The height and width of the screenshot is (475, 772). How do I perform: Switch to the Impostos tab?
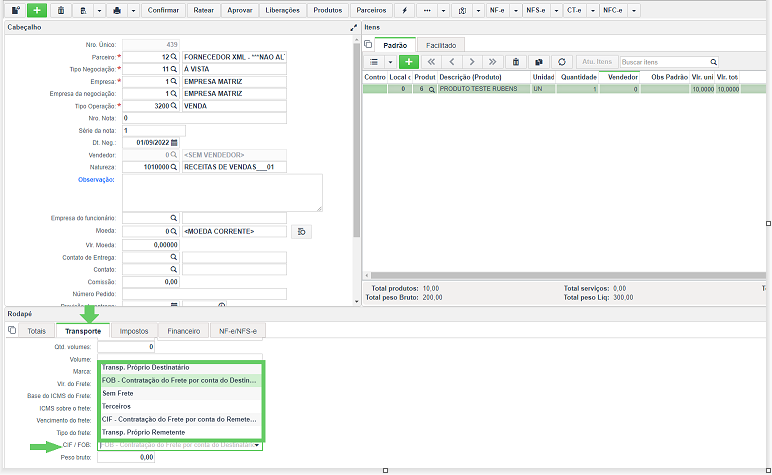click(x=134, y=331)
